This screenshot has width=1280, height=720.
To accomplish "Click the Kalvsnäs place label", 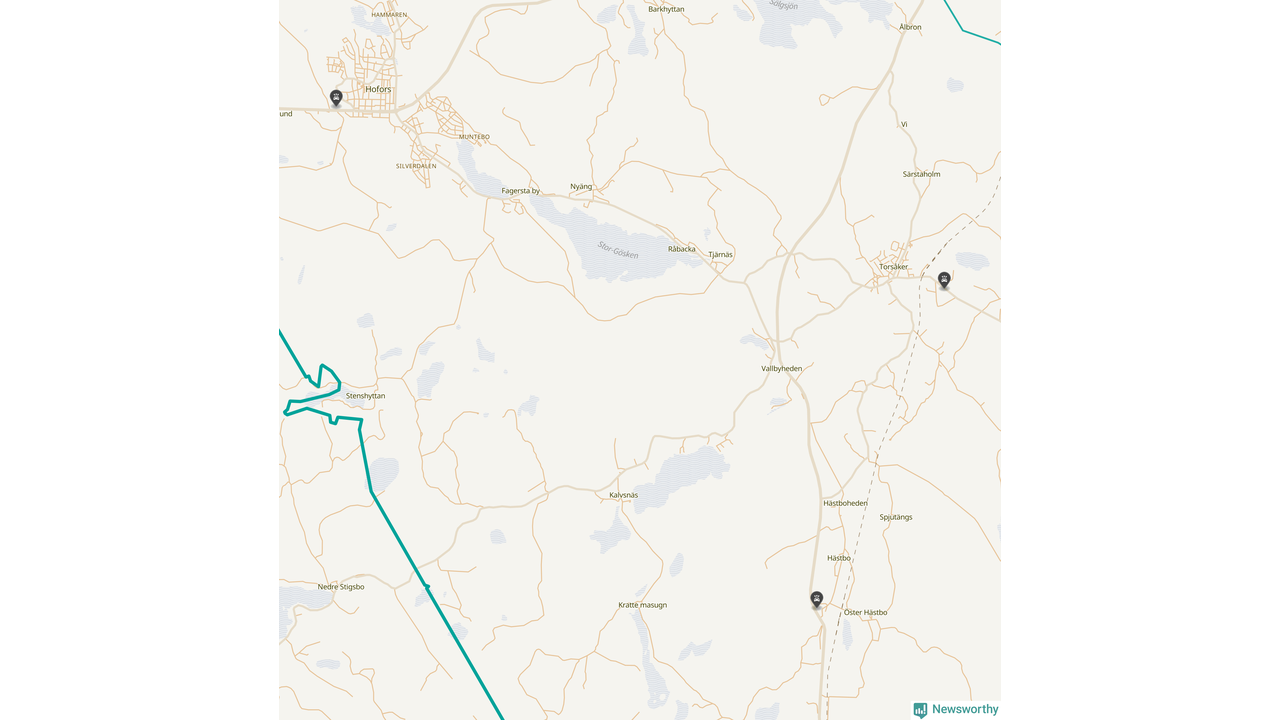I will click(624, 495).
